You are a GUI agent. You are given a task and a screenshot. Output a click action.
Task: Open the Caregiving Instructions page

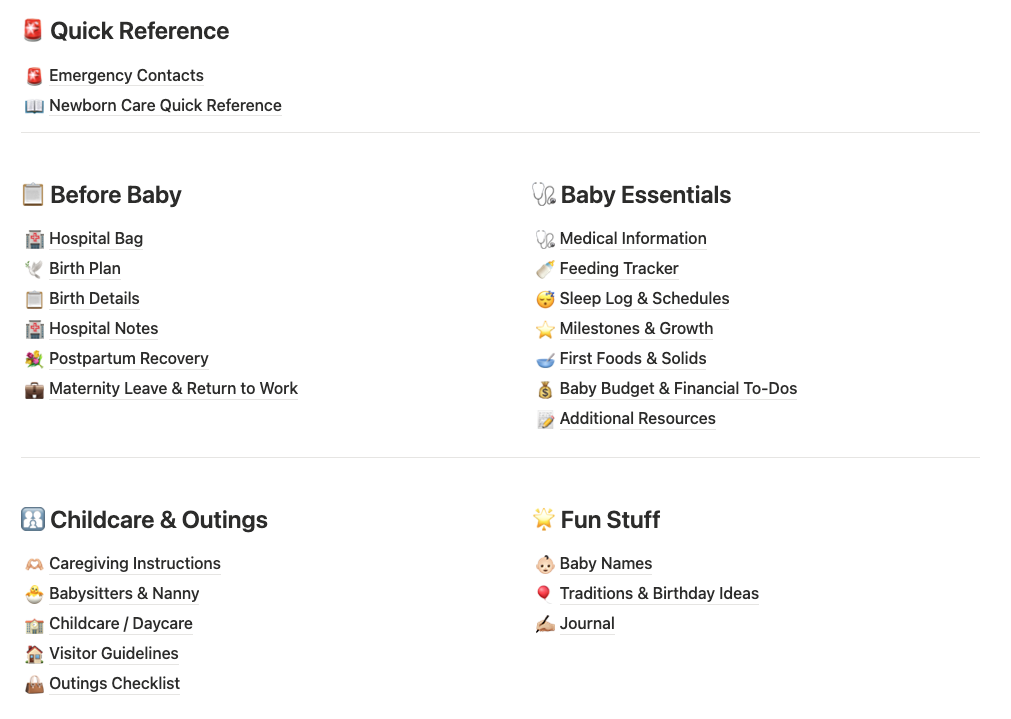click(135, 564)
